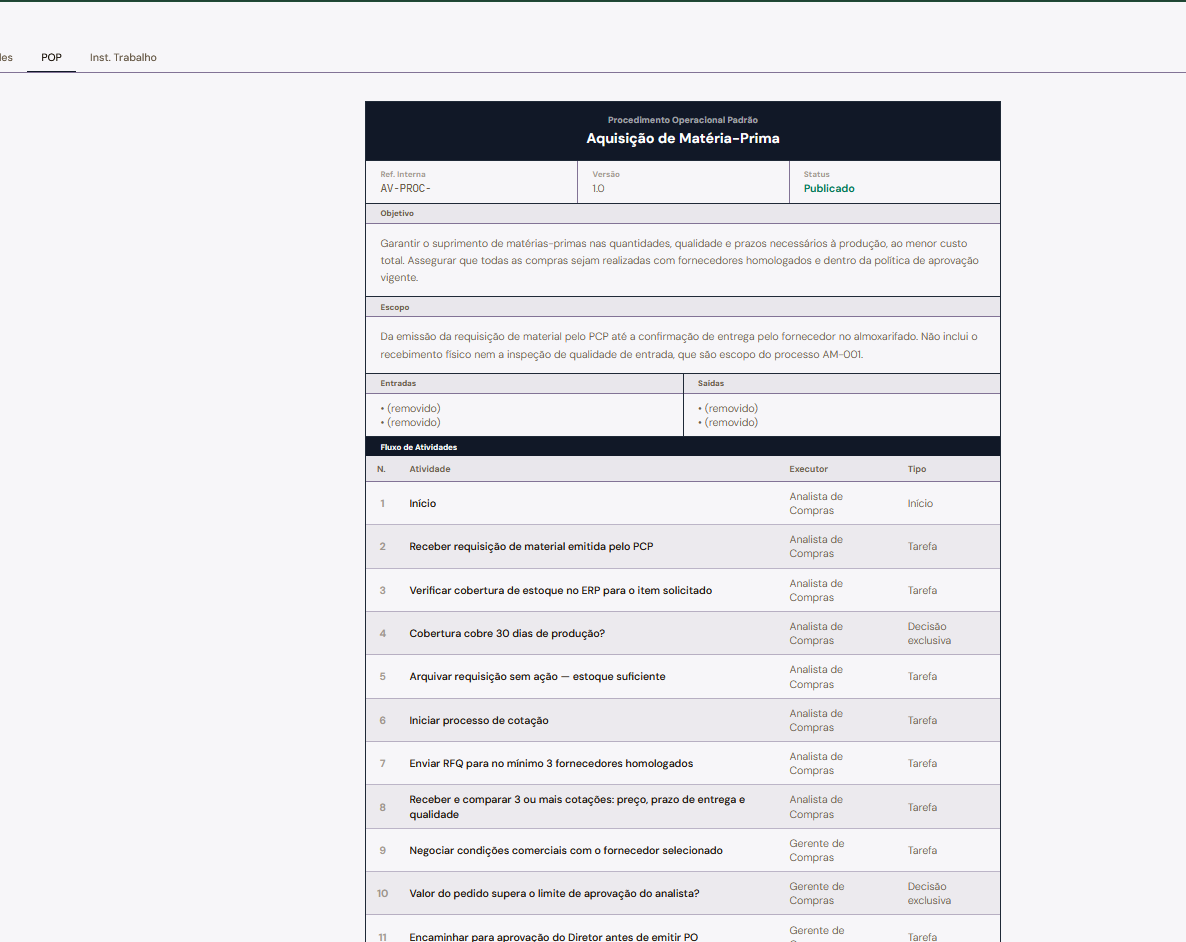The image size is (1186, 942).
Task: Click 'Decisão exclusiva' type in row 4
Action: 930,633
